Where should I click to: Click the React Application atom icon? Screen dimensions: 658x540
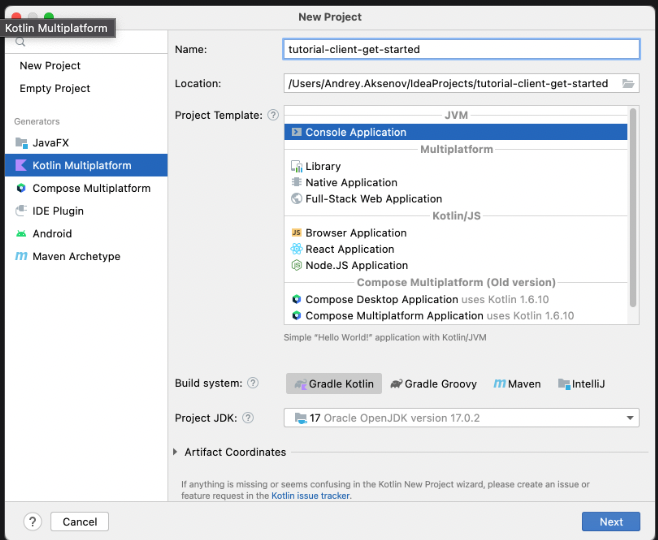click(297, 249)
